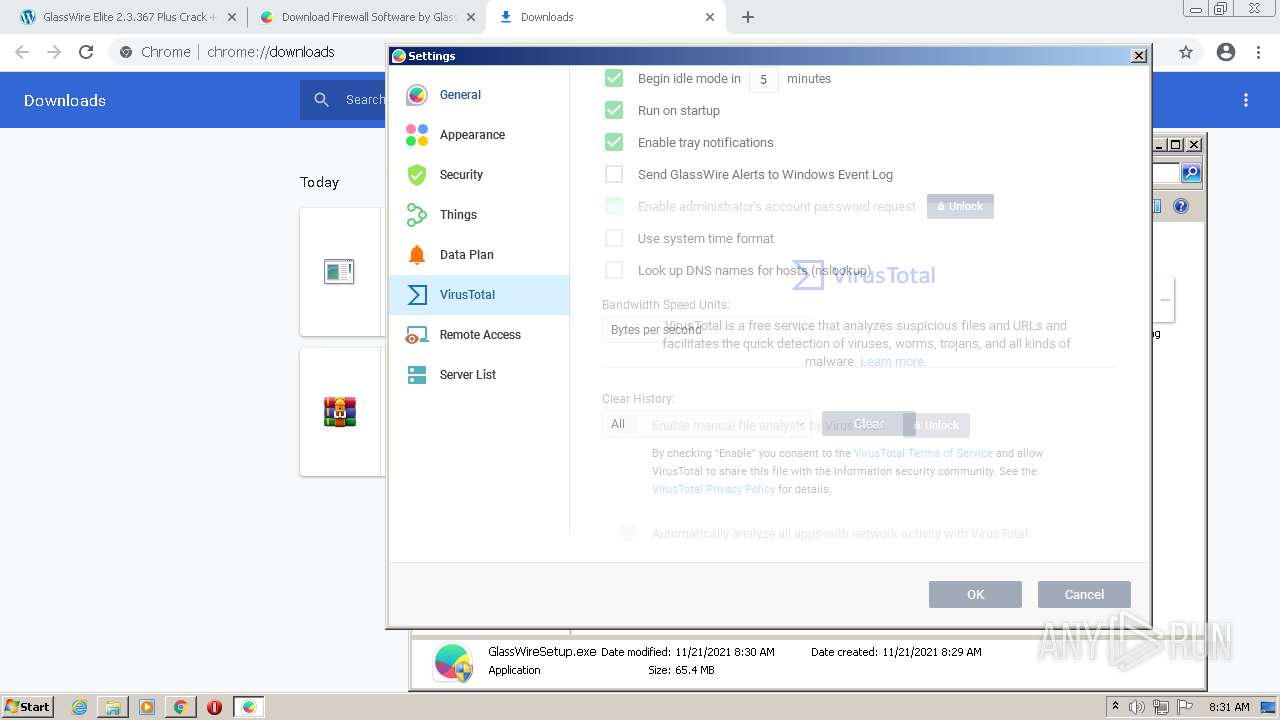The height and width of the screenshot is (720, 1280).
Task: Bookmark this page with the star
Action: tap(1186, 52)
